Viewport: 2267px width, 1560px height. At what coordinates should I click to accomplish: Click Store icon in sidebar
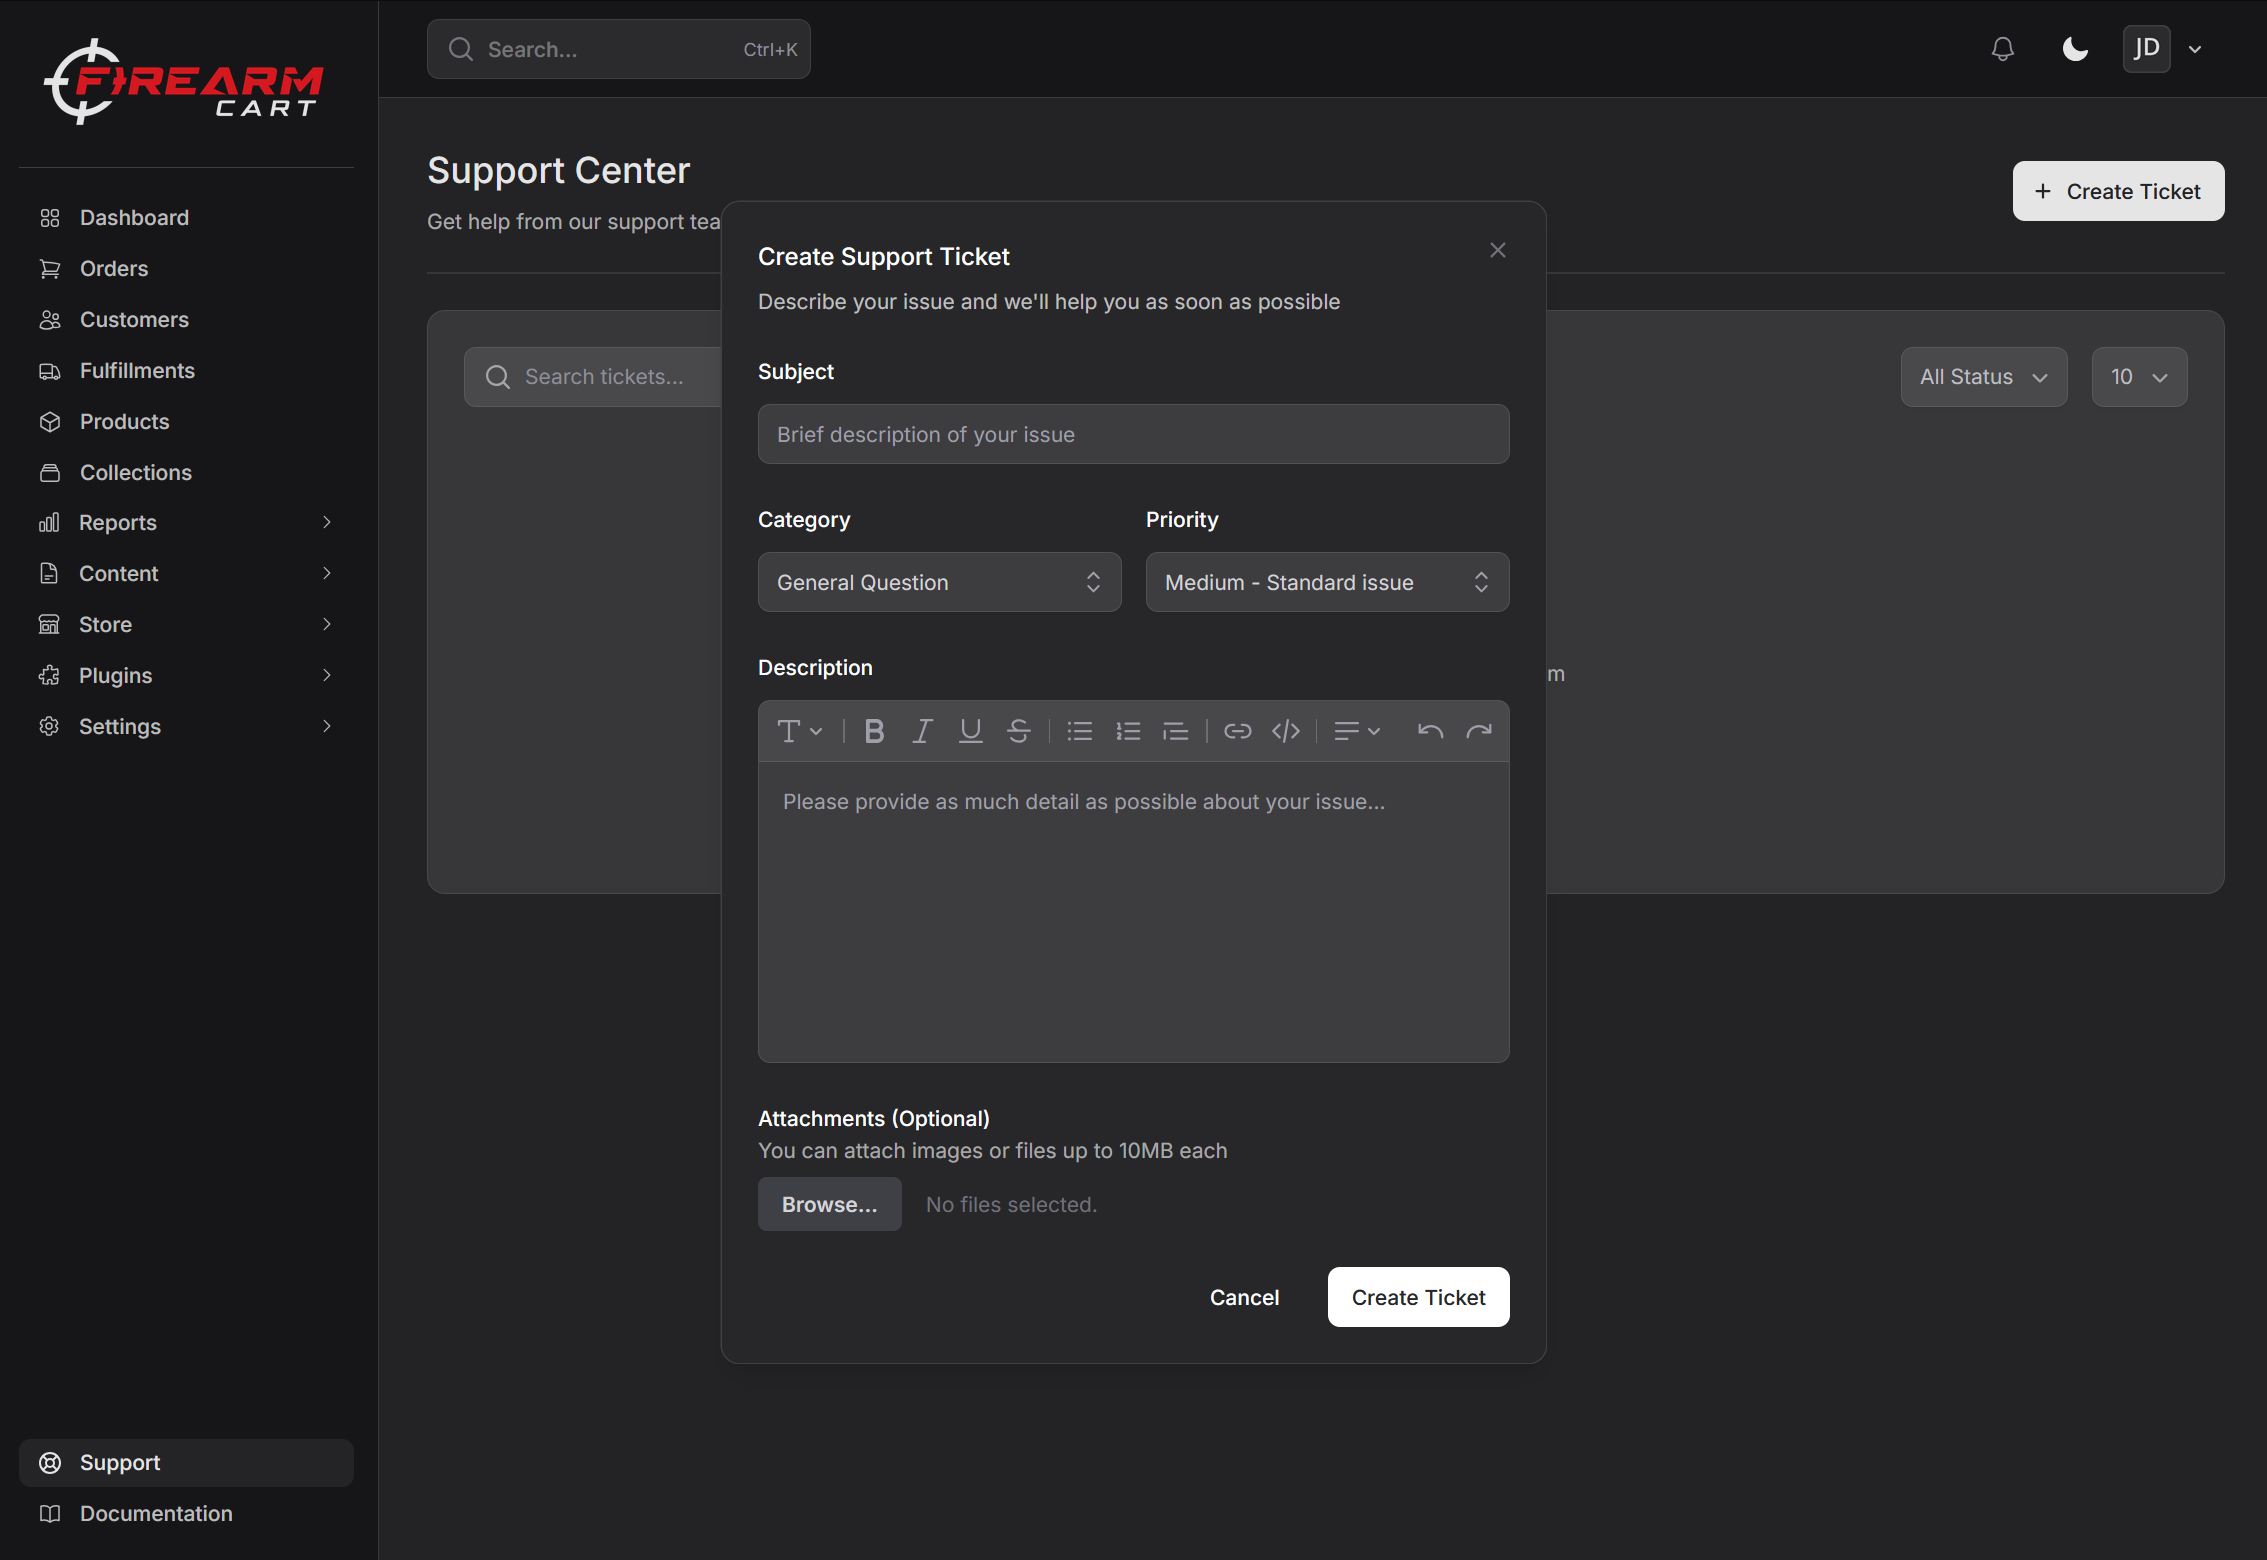49,624
